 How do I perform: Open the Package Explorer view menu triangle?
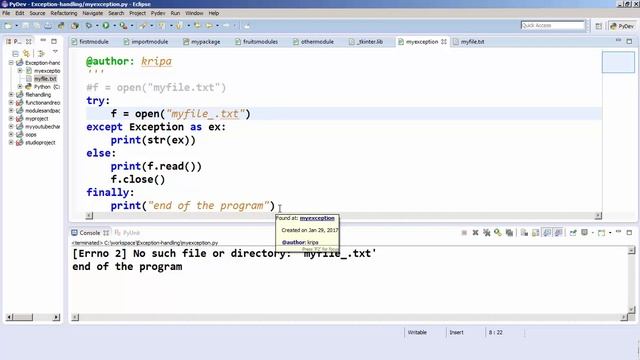click(x=55, y=52)
